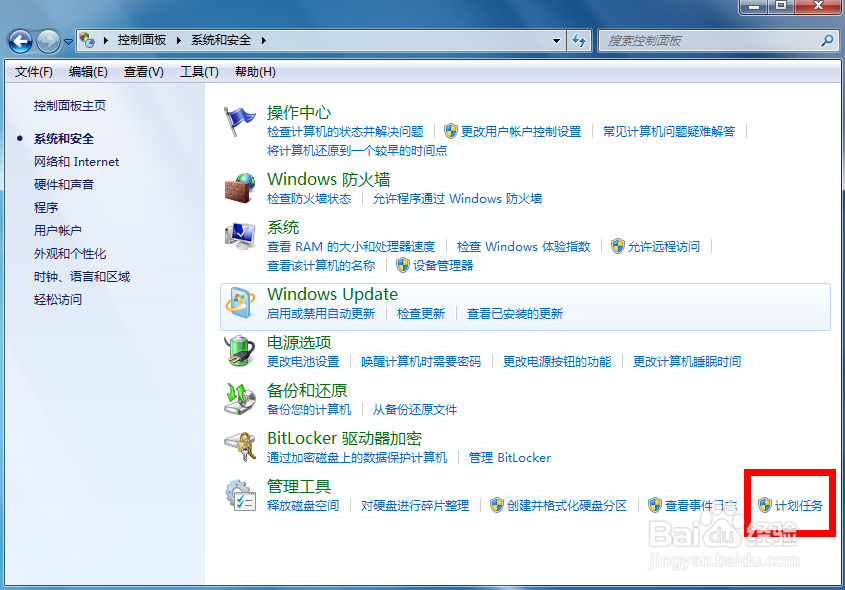Screen dimensions: 845x590
Task: Click shield icon beside 计划任务
Action: pyautogui.click(x=764, y=505)
